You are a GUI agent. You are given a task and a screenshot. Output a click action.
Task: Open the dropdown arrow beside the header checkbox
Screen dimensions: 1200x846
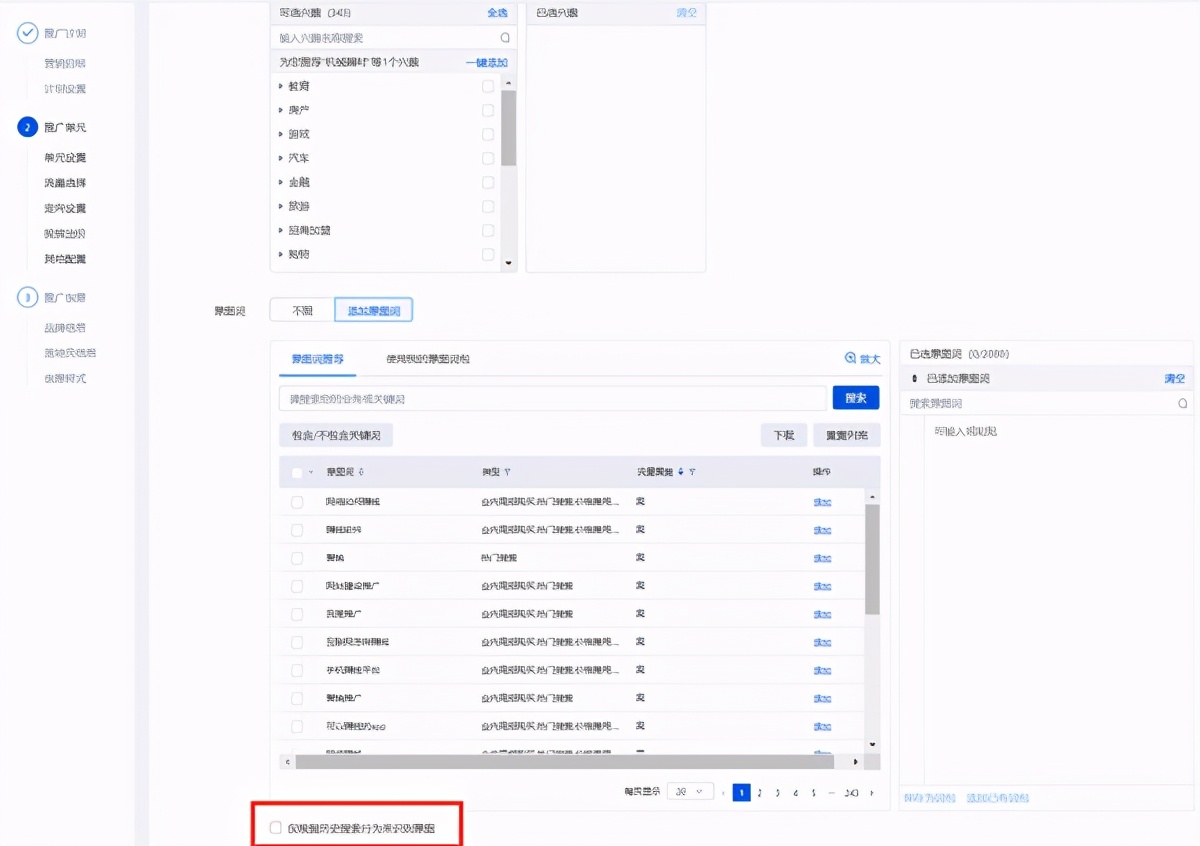click(x=309, y=470)
